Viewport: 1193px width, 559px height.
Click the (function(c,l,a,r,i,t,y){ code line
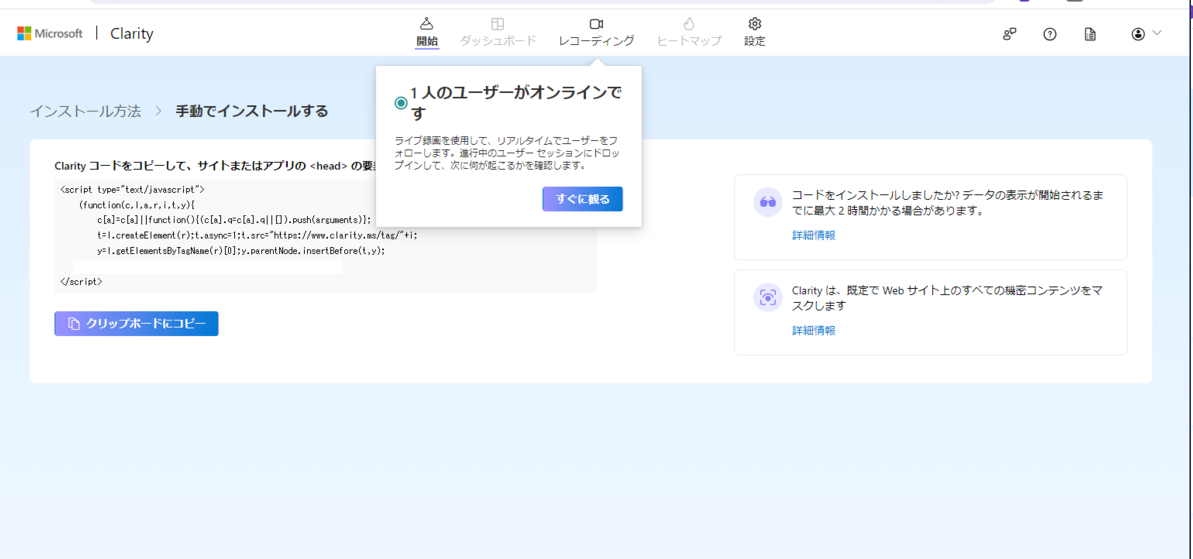point(137,205)
